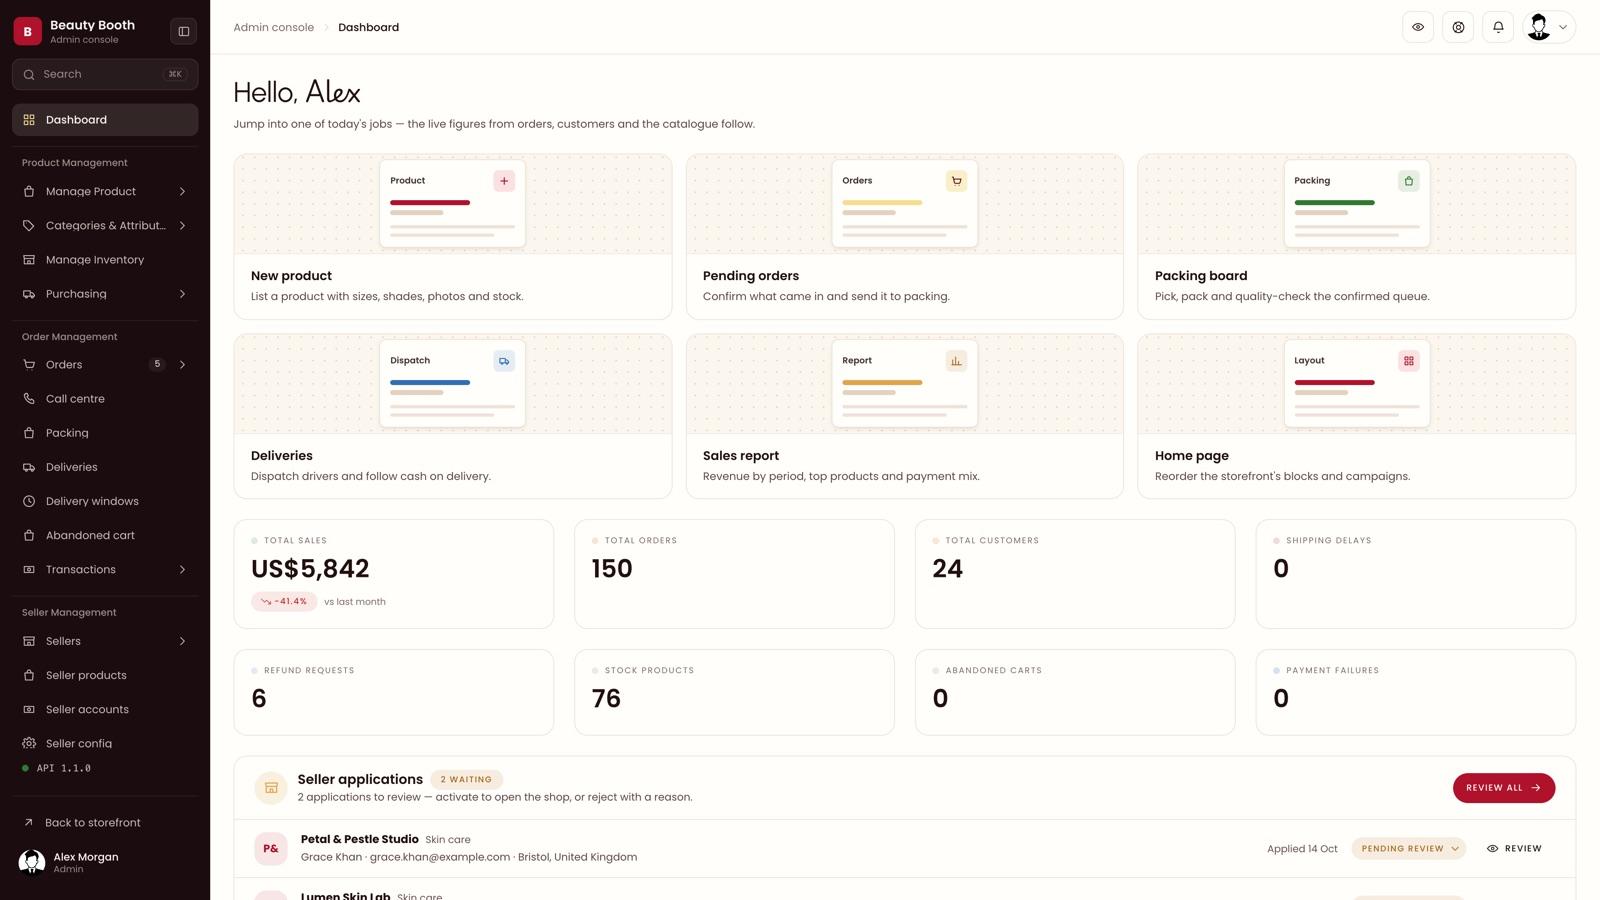Click the Alex Morgan profile at sidebar bottom
Viewport: 1600px width, 900px height.
pos(105,862)
